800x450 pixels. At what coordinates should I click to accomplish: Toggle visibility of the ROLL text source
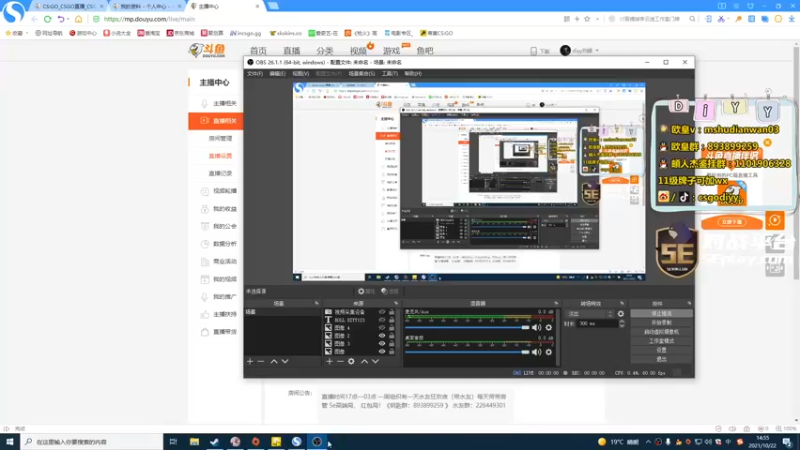click(x=382, y=320)
